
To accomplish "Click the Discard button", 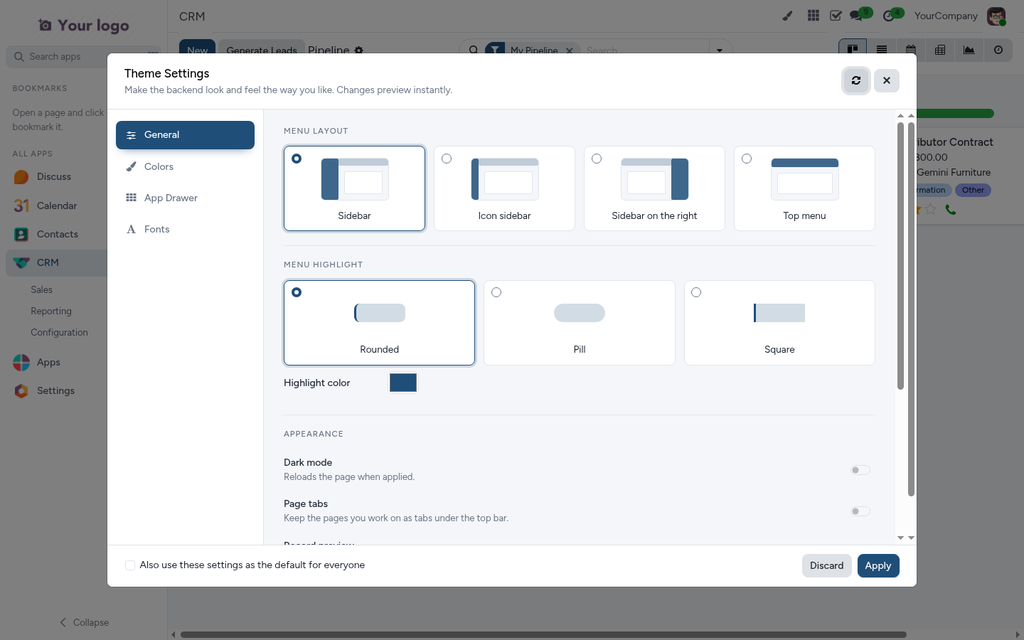I will 826,566.
